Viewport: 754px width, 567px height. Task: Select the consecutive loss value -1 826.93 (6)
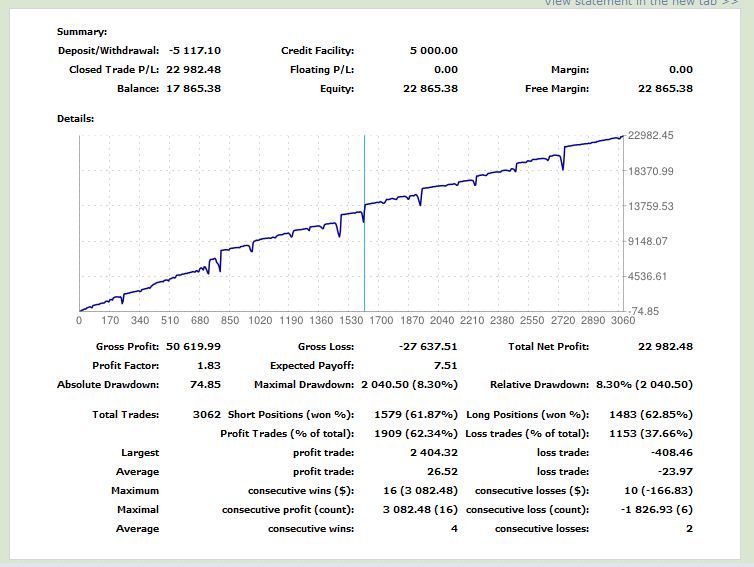click(657, 510)
